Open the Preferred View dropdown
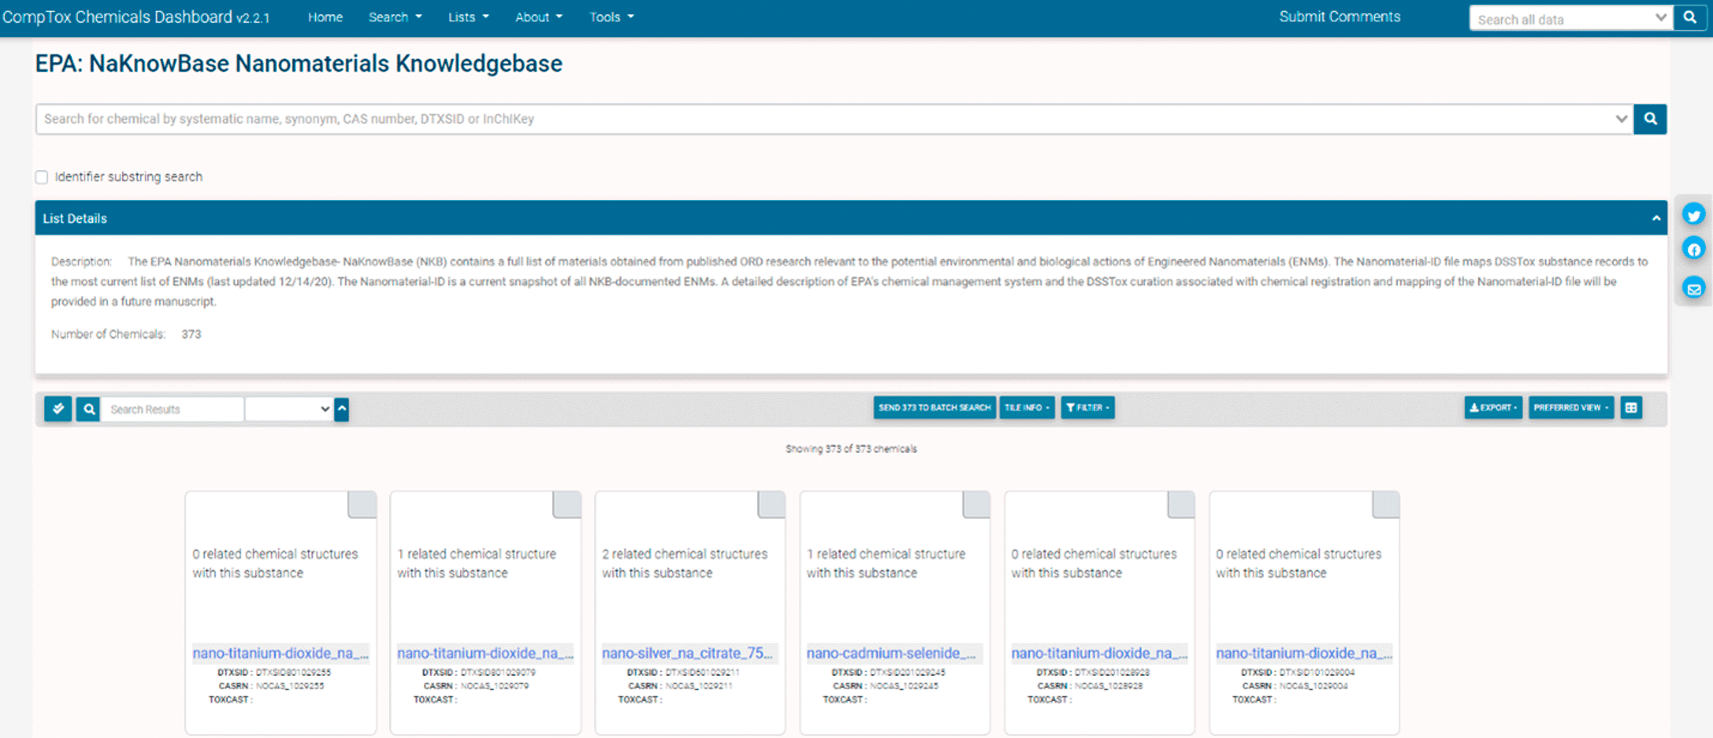 click(1571, 408)
